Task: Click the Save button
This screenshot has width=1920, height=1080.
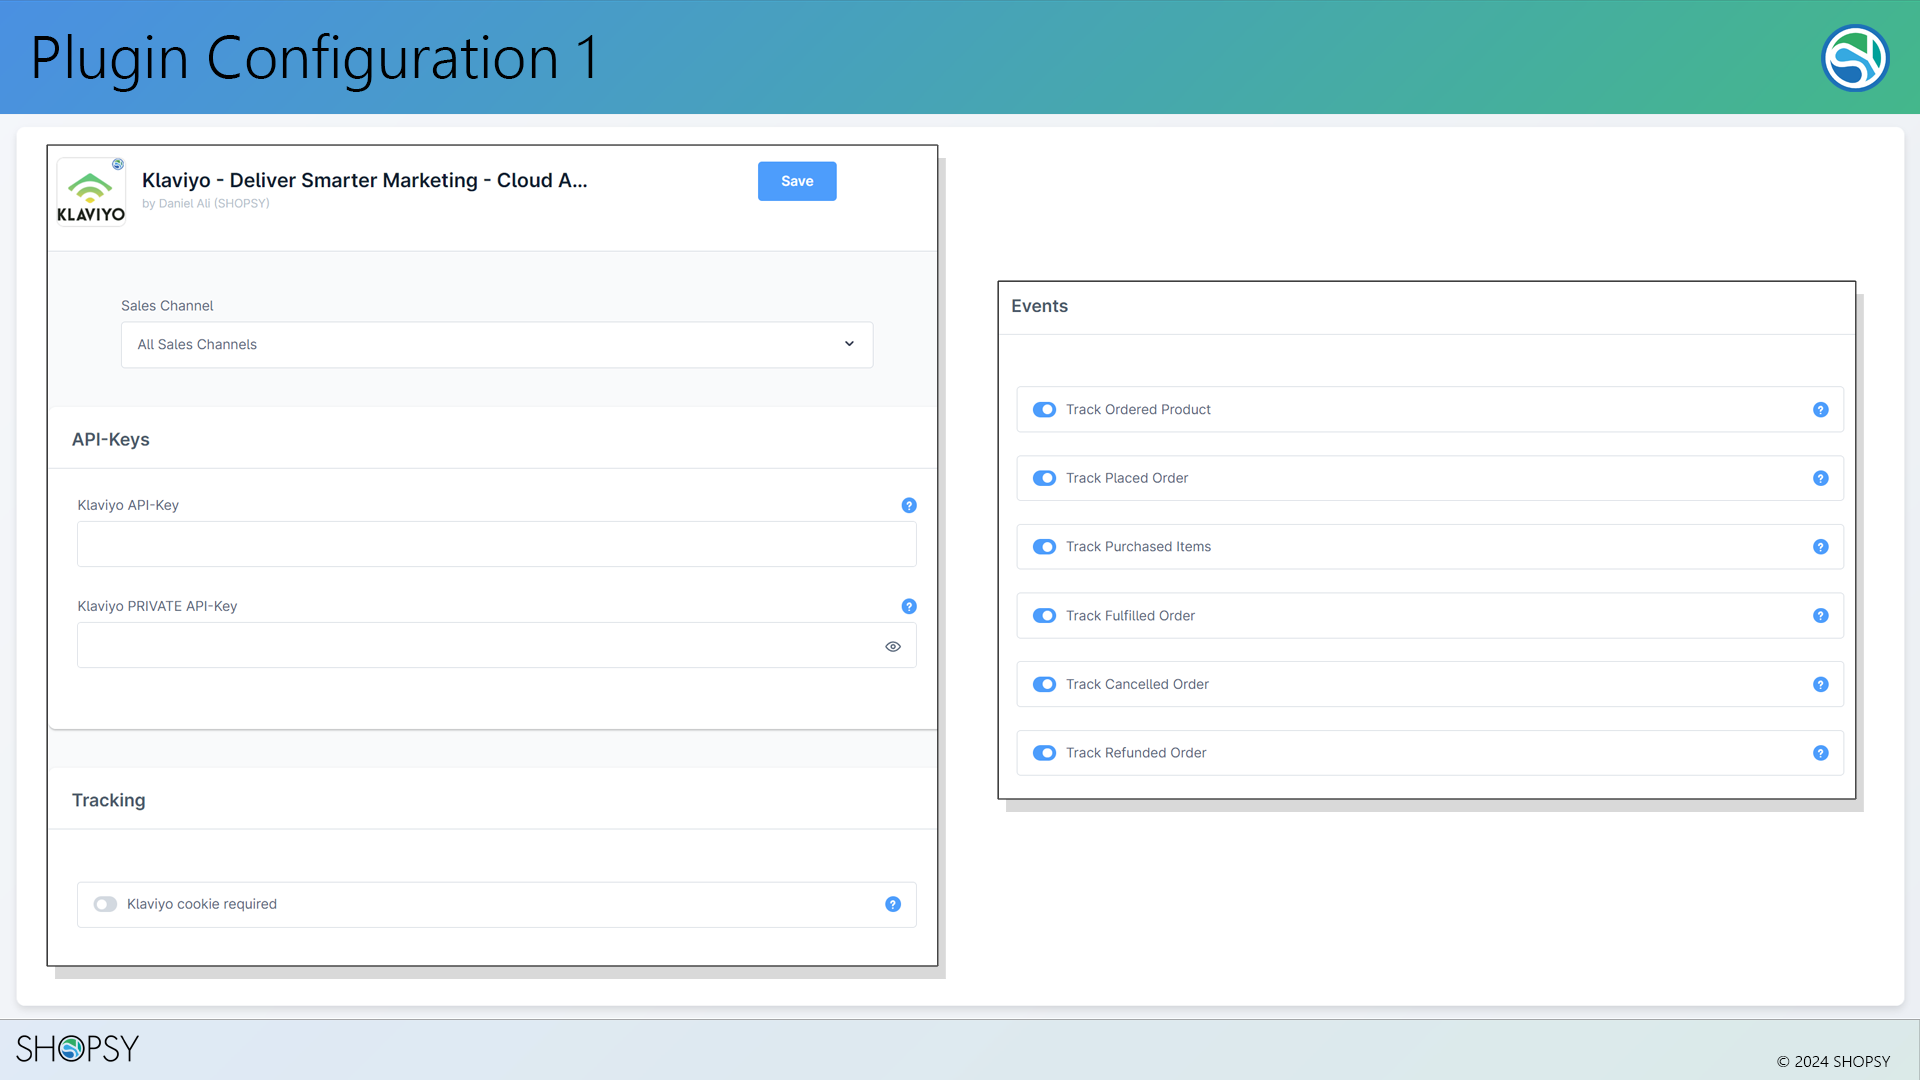Action: [x=797, y=181]
